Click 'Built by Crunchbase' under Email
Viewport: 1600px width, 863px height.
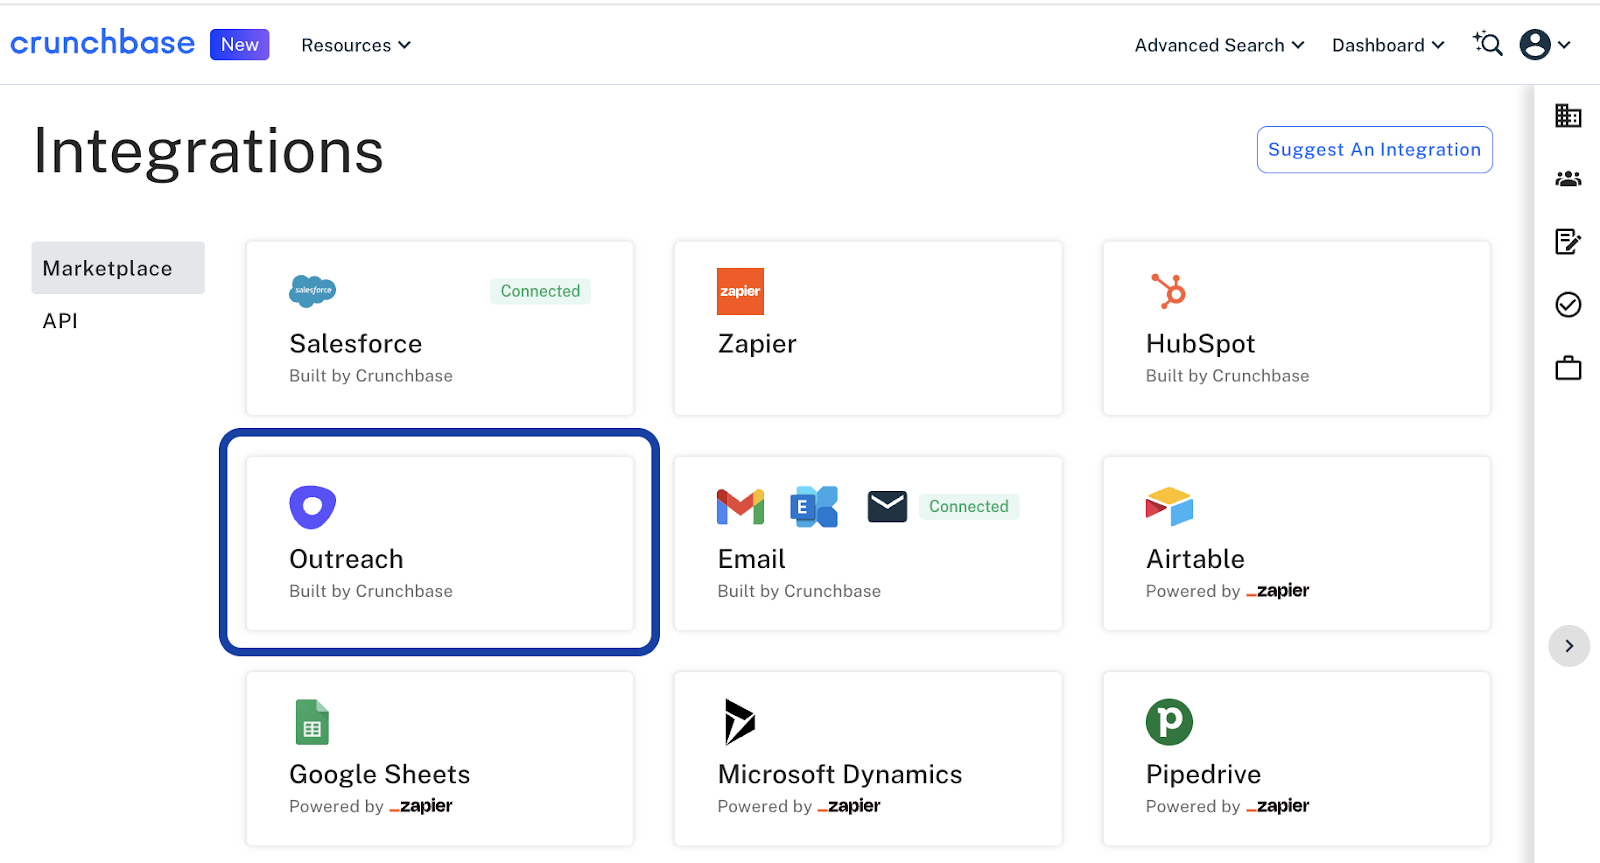pyautogui.click(x=799, y=591)
